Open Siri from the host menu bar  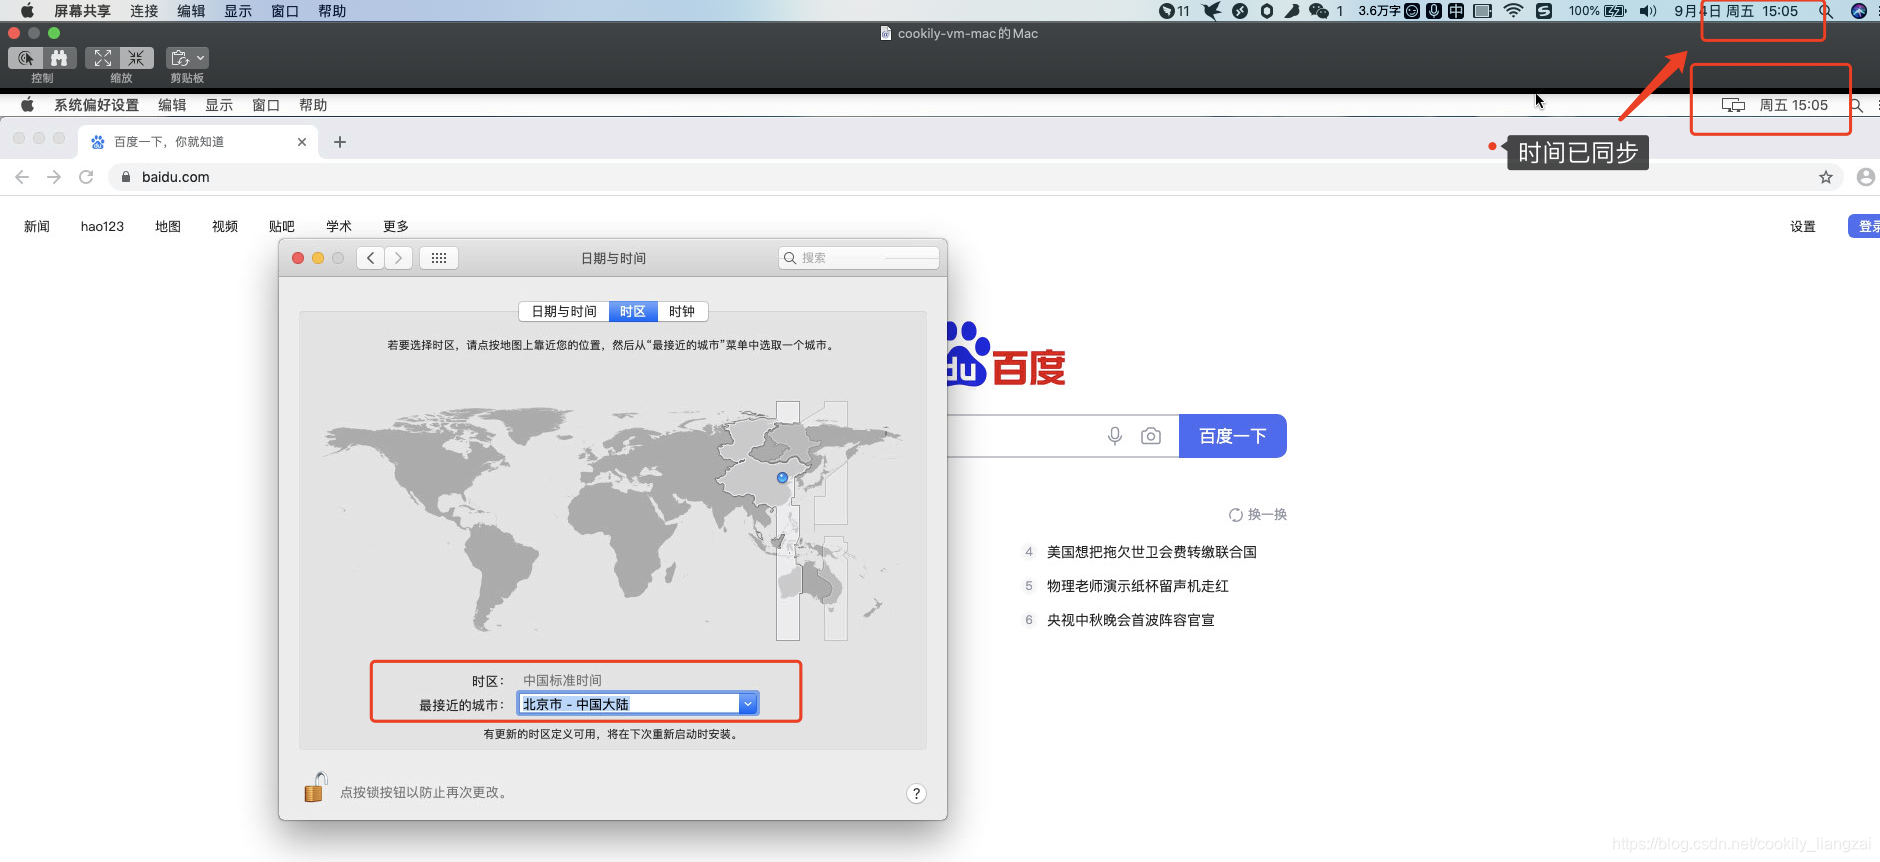tap(1859, 11)
